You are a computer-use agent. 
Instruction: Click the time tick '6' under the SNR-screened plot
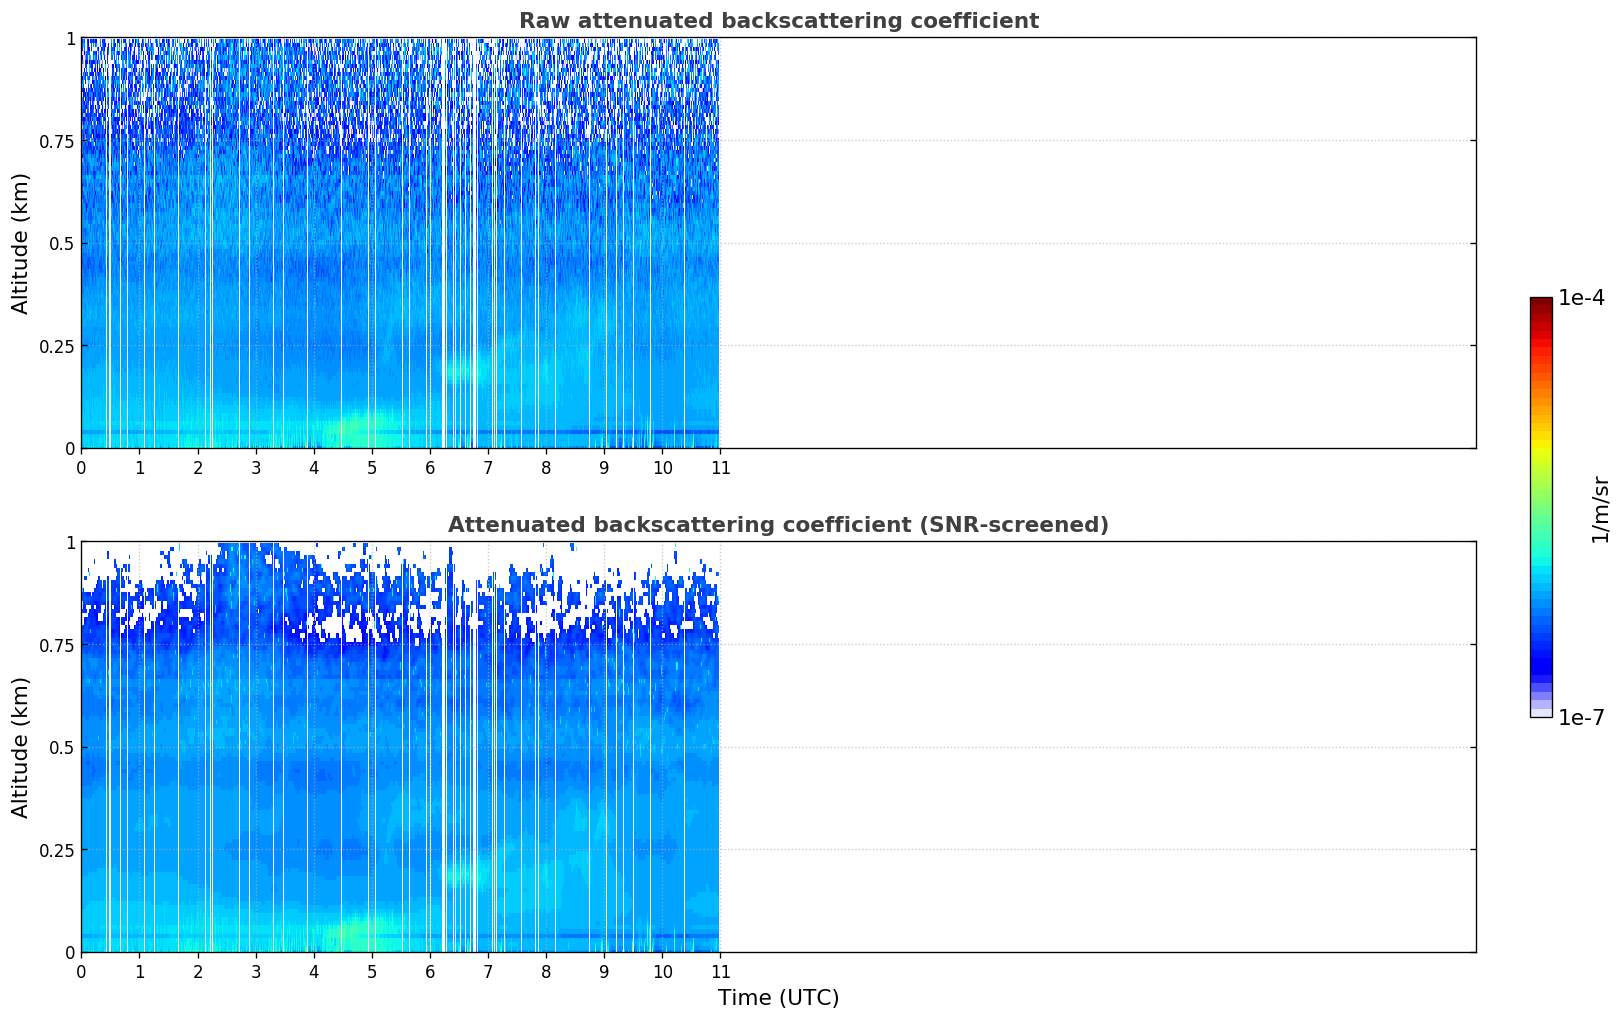coord(430,971)
